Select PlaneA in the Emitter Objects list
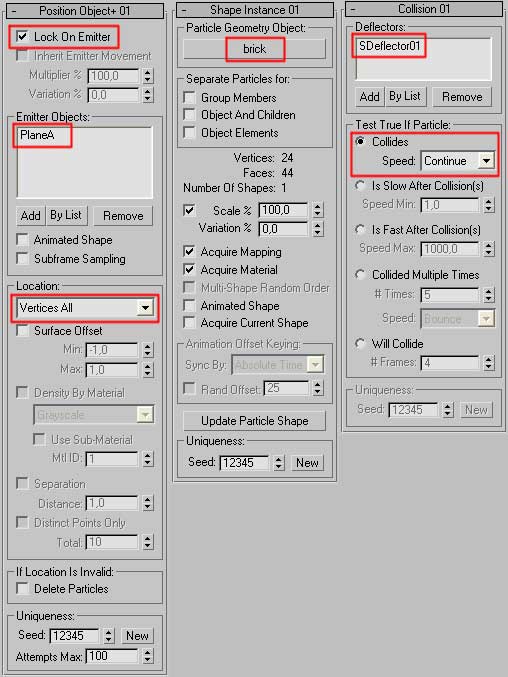 coord(37,135)
